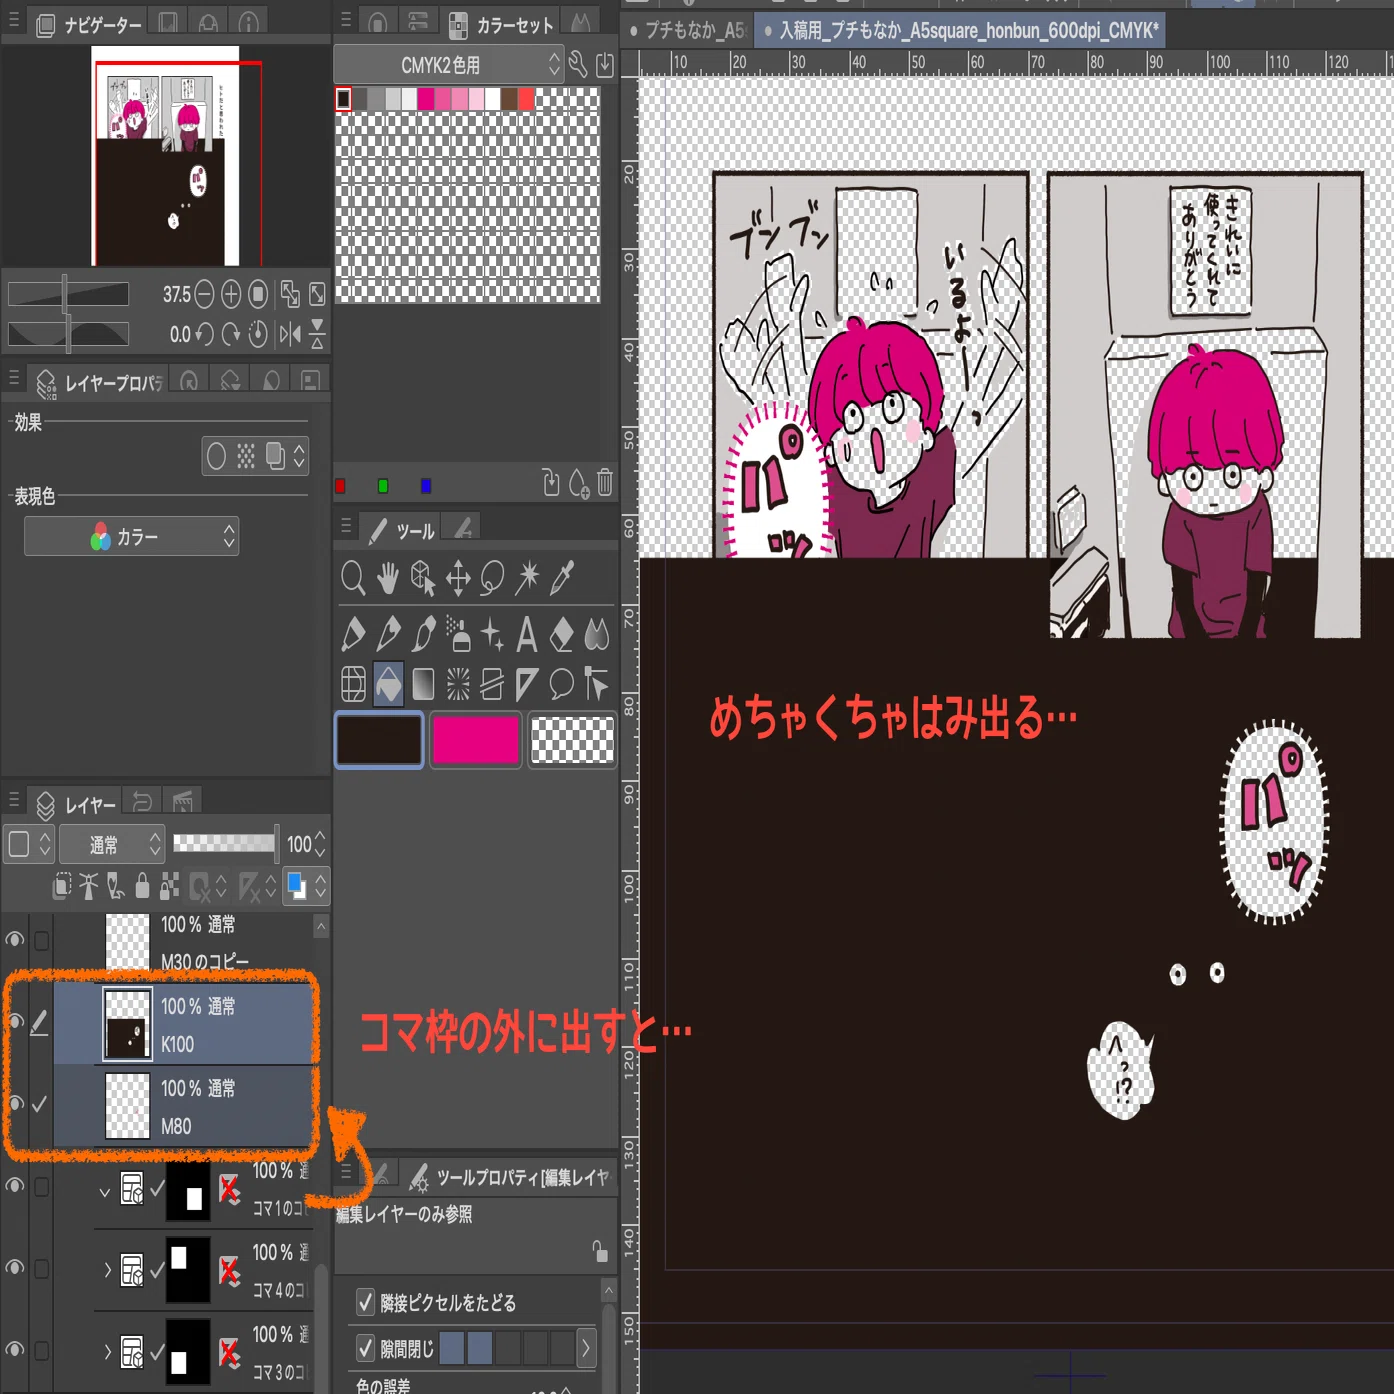Uncheck 隣接ピクセルをたどる checkbox
This screenshot has width=1394, height=1394.
click(x=366, y=1302)
